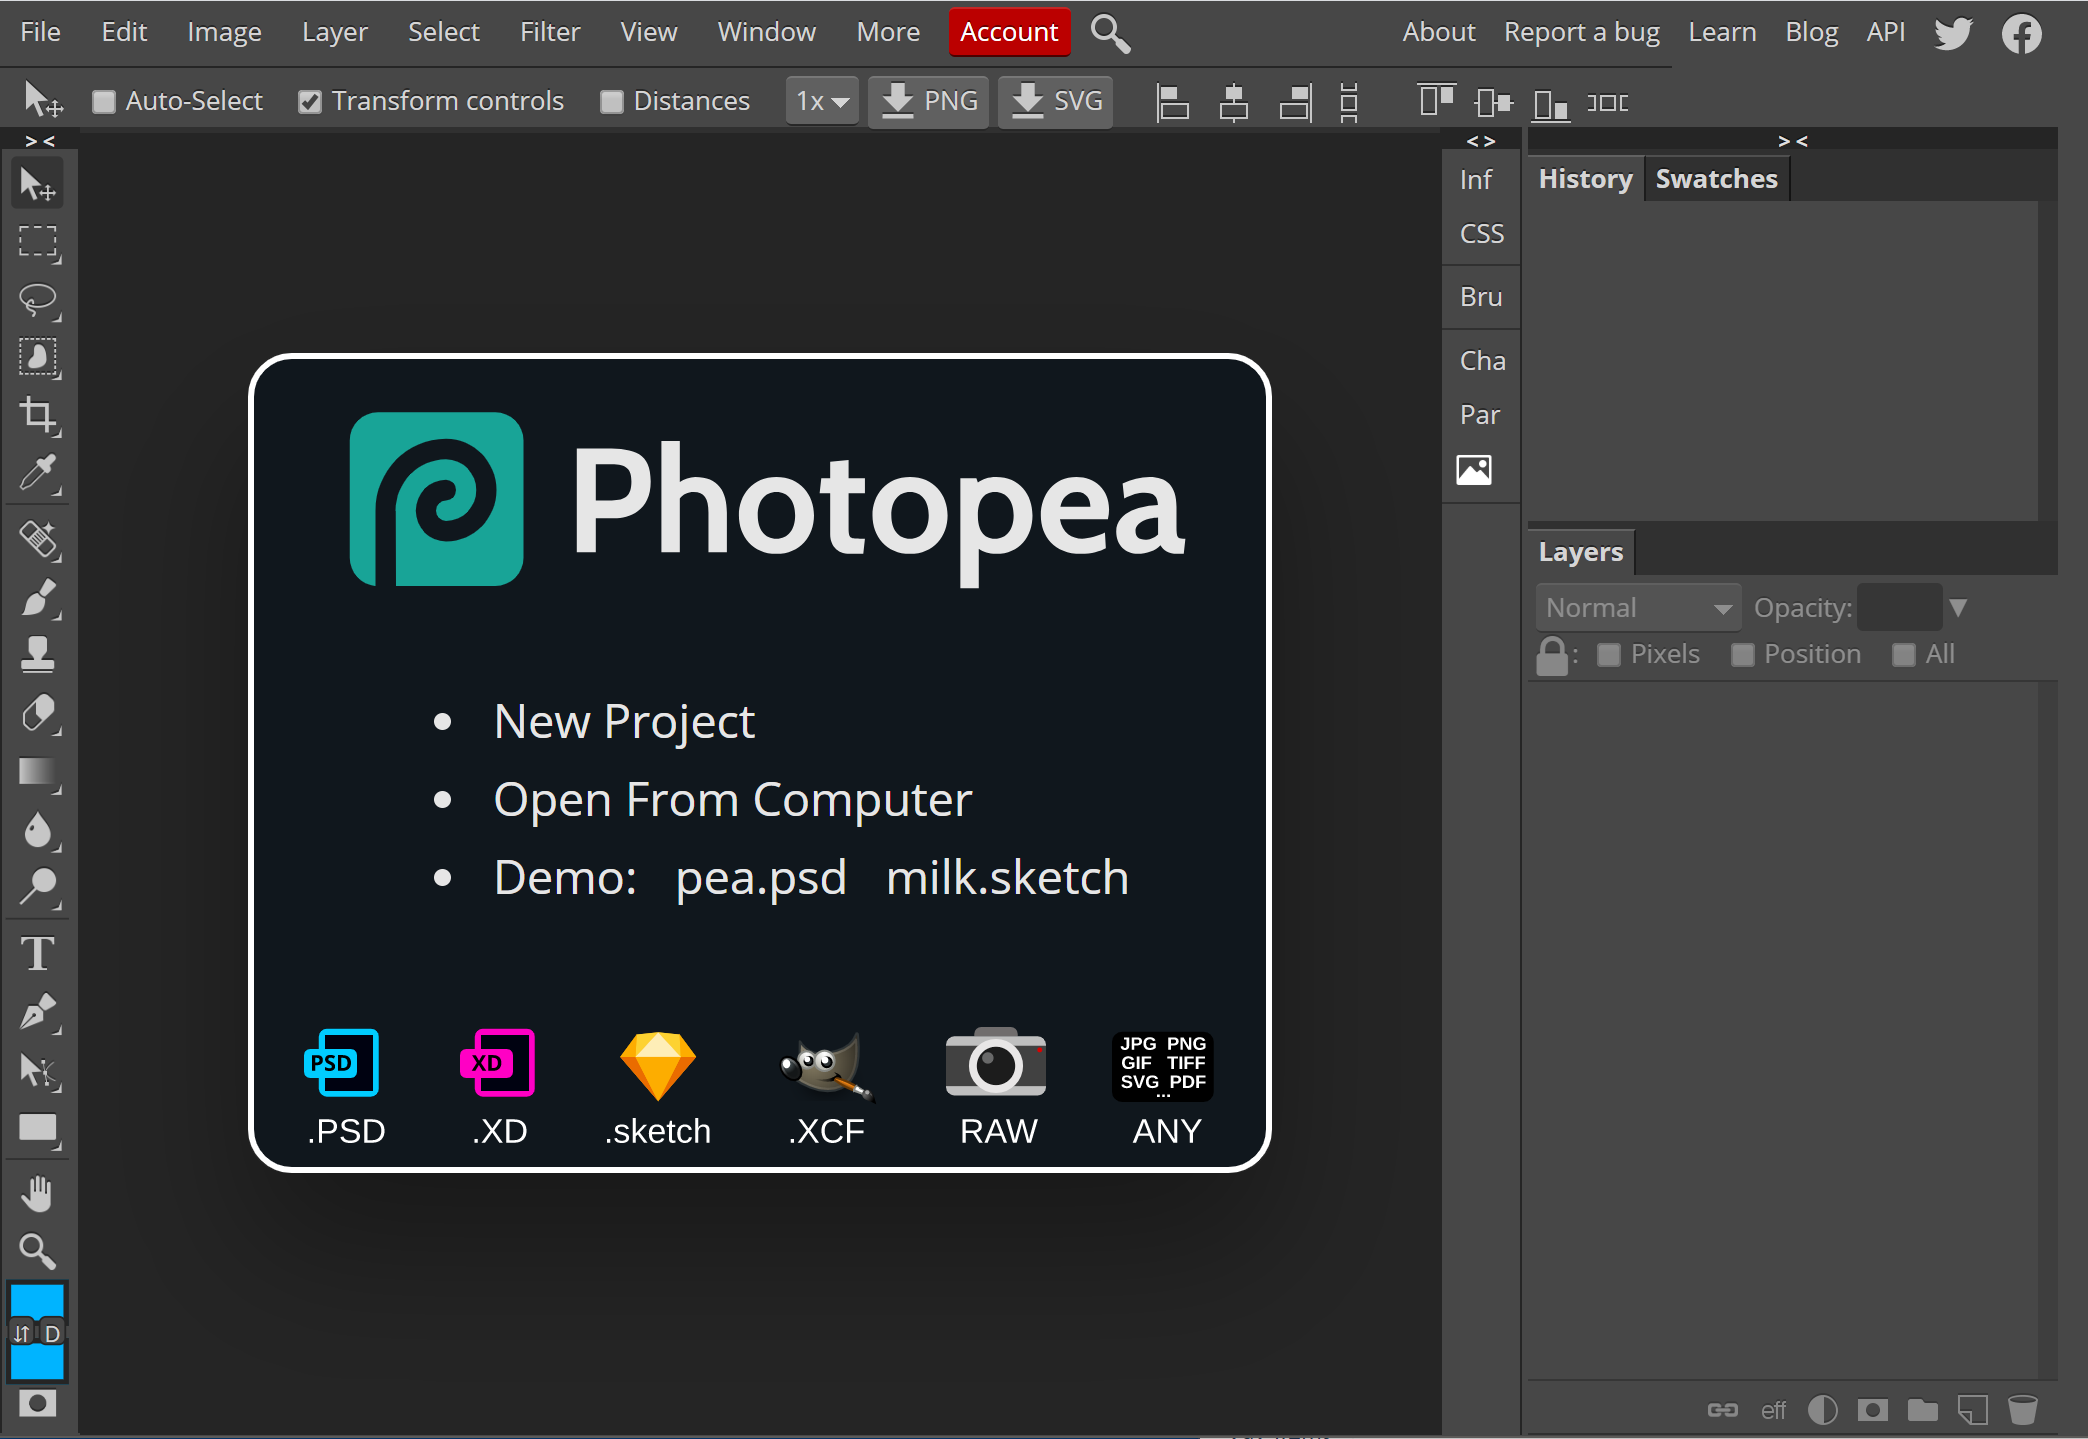The height and width of the screenshot is (1439, 2088).
Task: Collapse the toolbox with the >< arrows
Action: (x=40, y=141)
